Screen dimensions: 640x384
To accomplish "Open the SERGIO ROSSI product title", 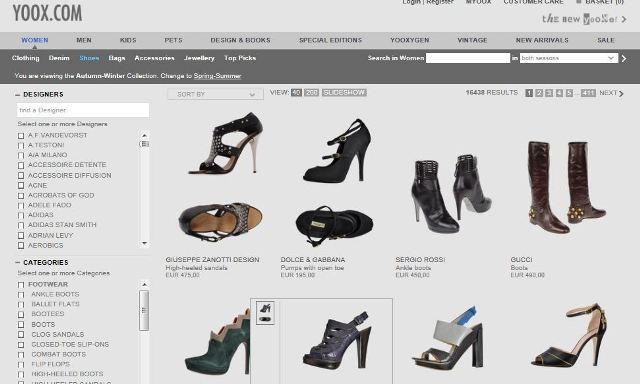I will click(x=420, y=260).
